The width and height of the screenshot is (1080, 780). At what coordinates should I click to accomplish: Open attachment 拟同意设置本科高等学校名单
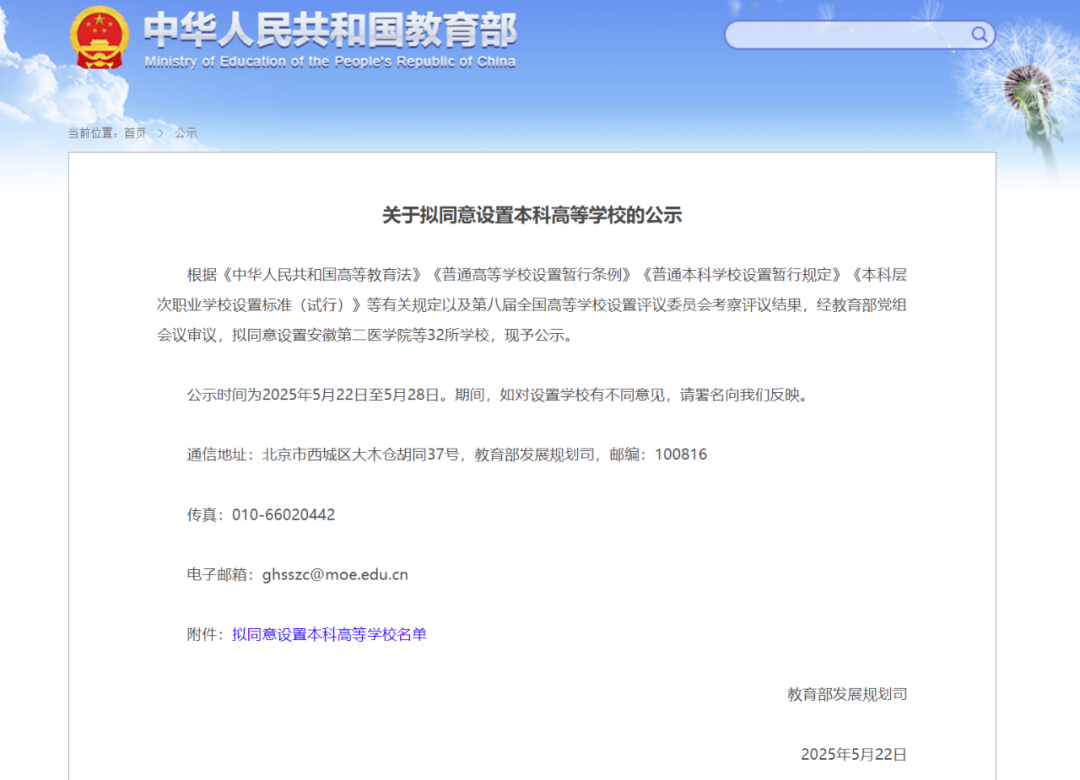[329, 634]
